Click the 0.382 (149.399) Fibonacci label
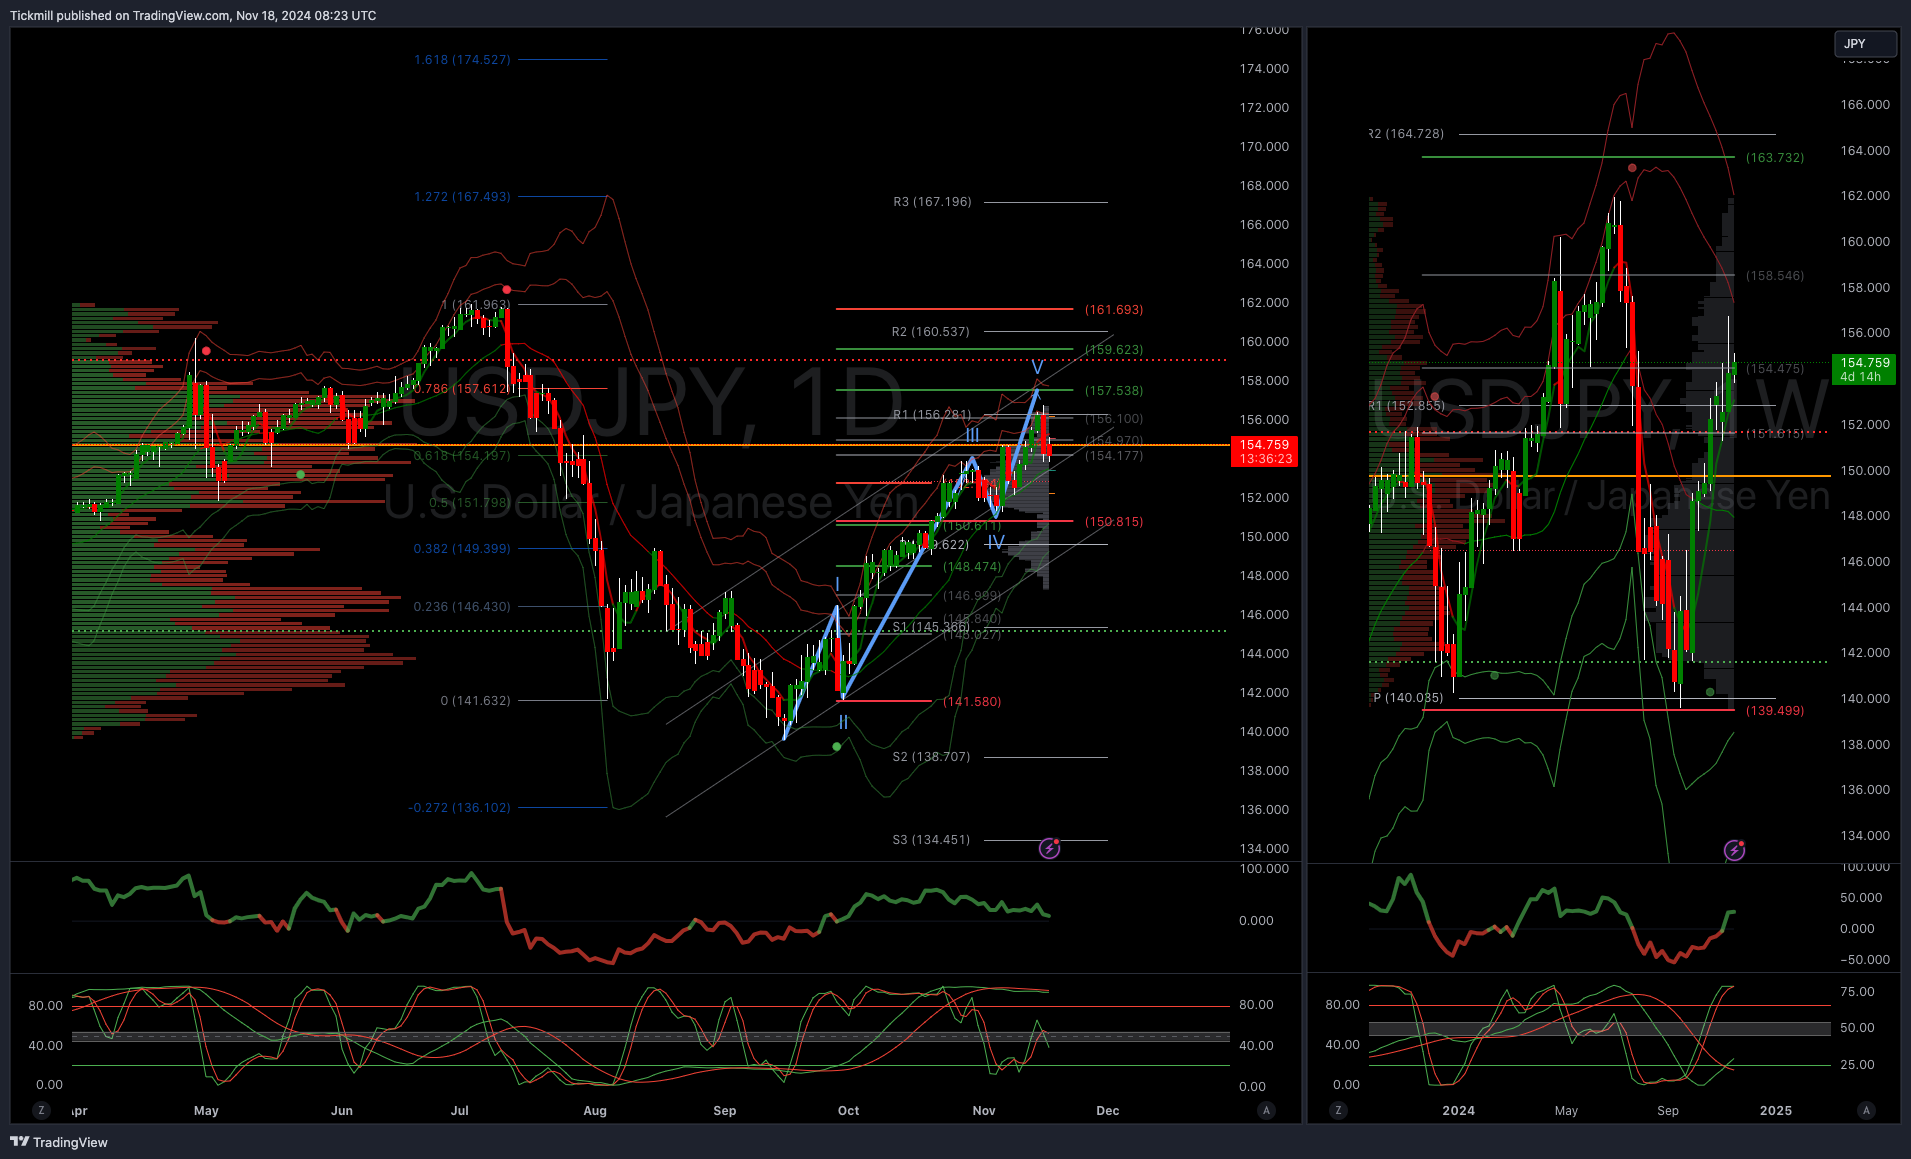This screenshot has height=1159, width=1911. pos(462,549)
